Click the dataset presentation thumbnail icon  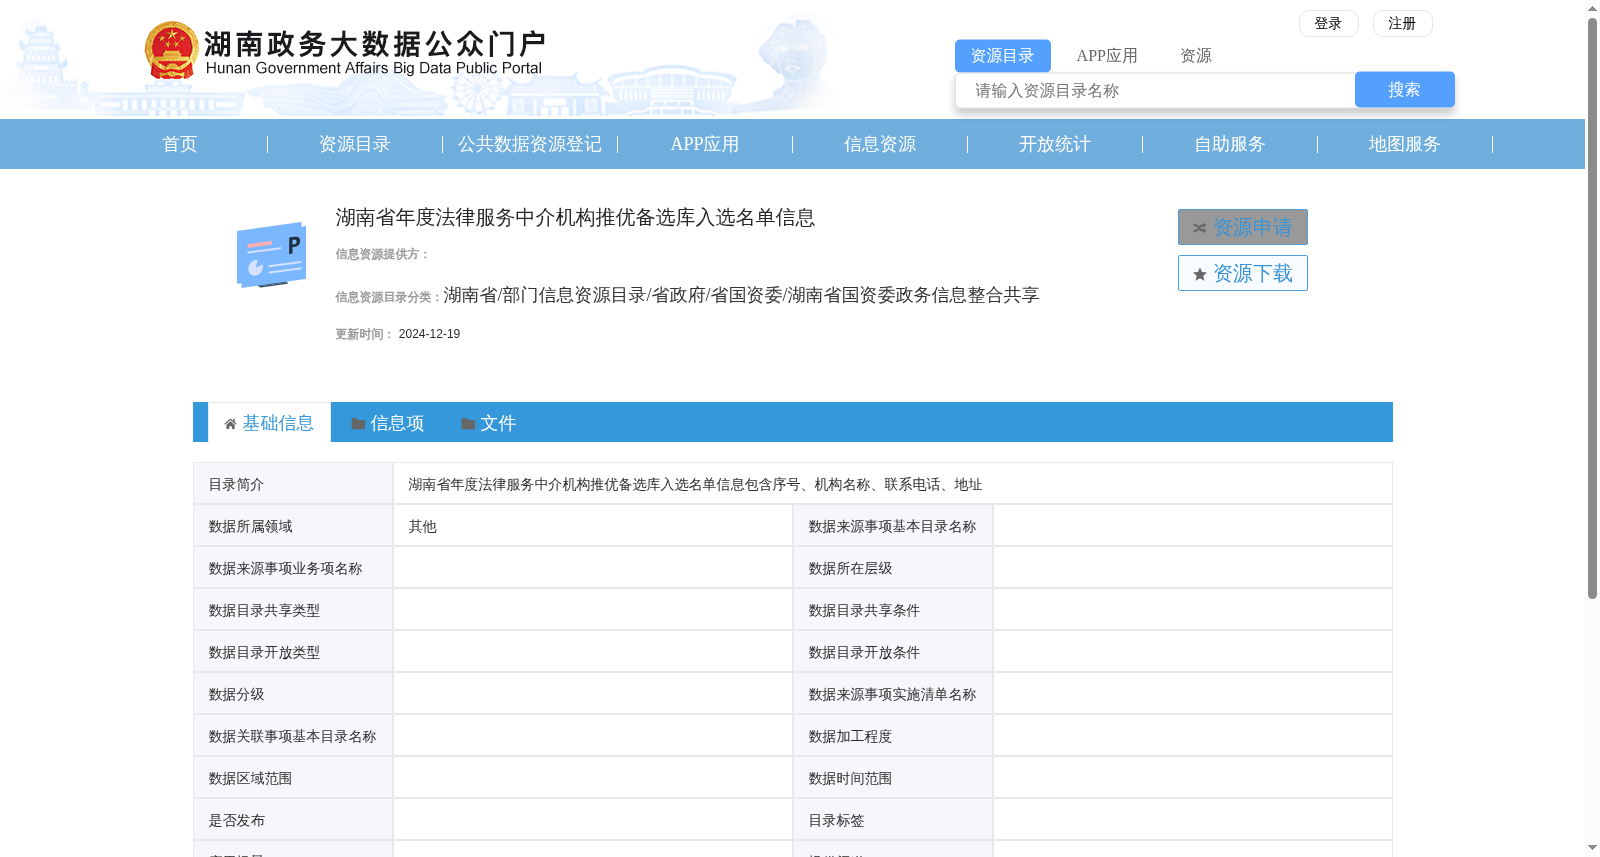(271, 255)
